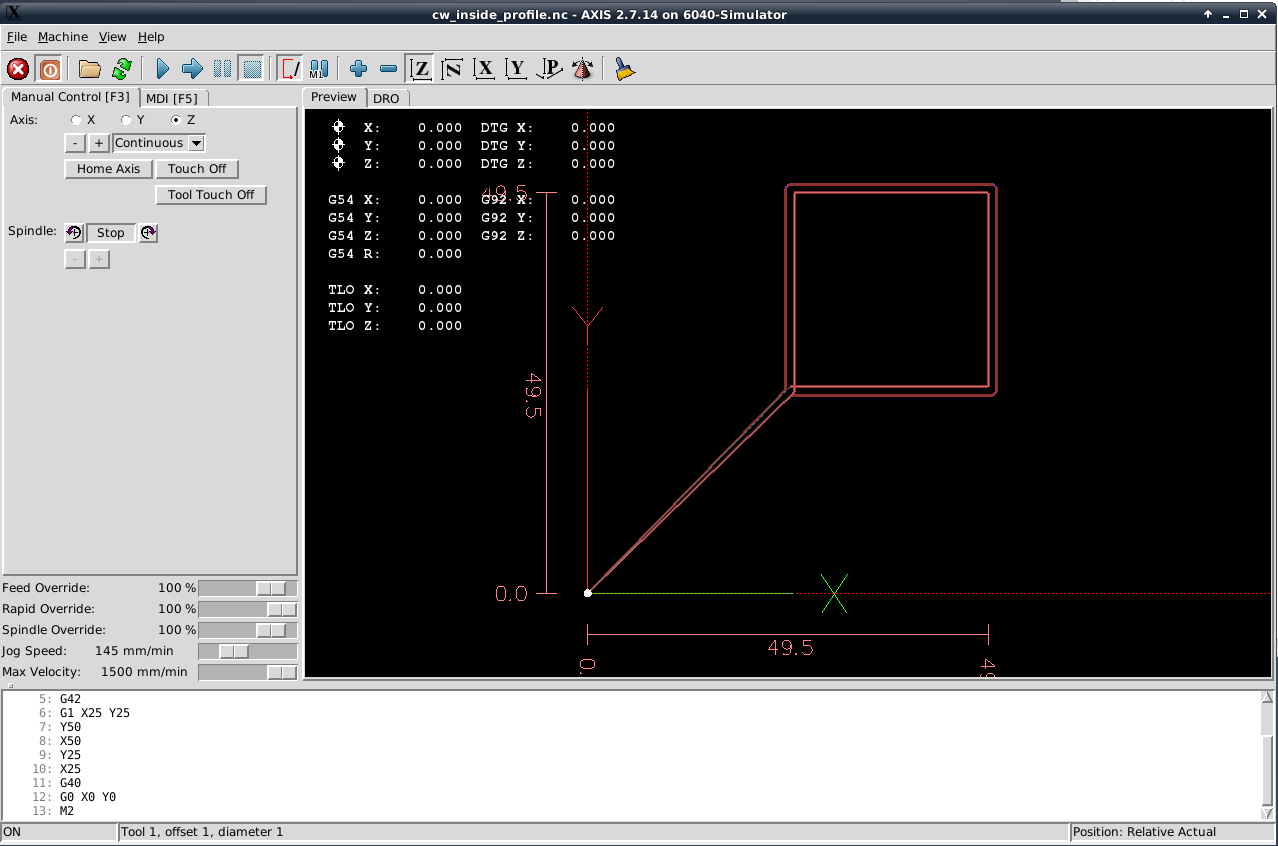Click Touch Off button
Viewport: 1278px width, 846px height.
click(x=197, y=169)
